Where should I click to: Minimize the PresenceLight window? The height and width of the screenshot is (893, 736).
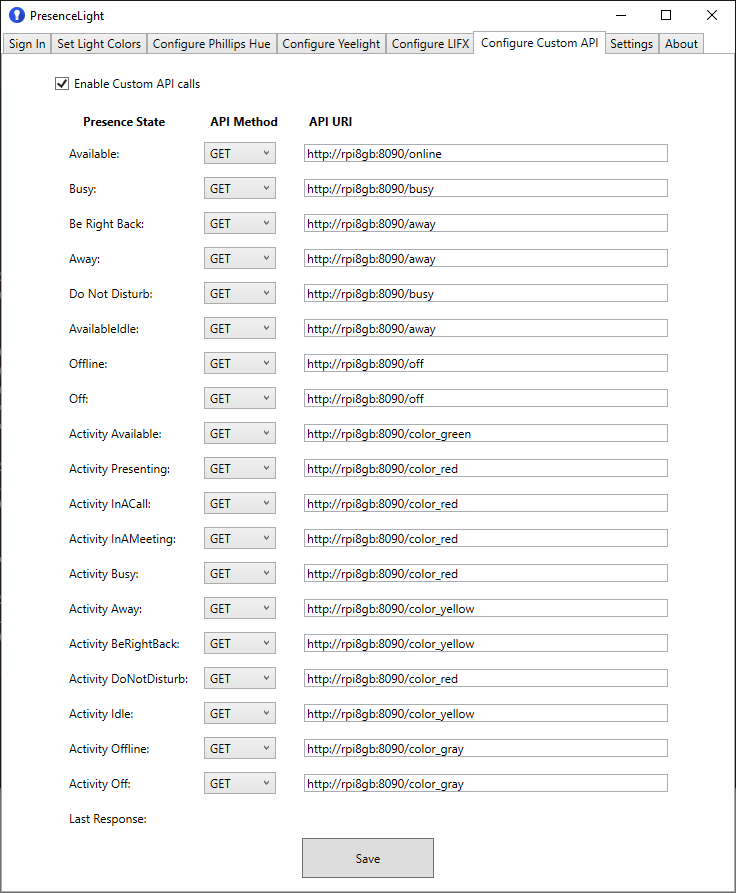click(621, 16)
